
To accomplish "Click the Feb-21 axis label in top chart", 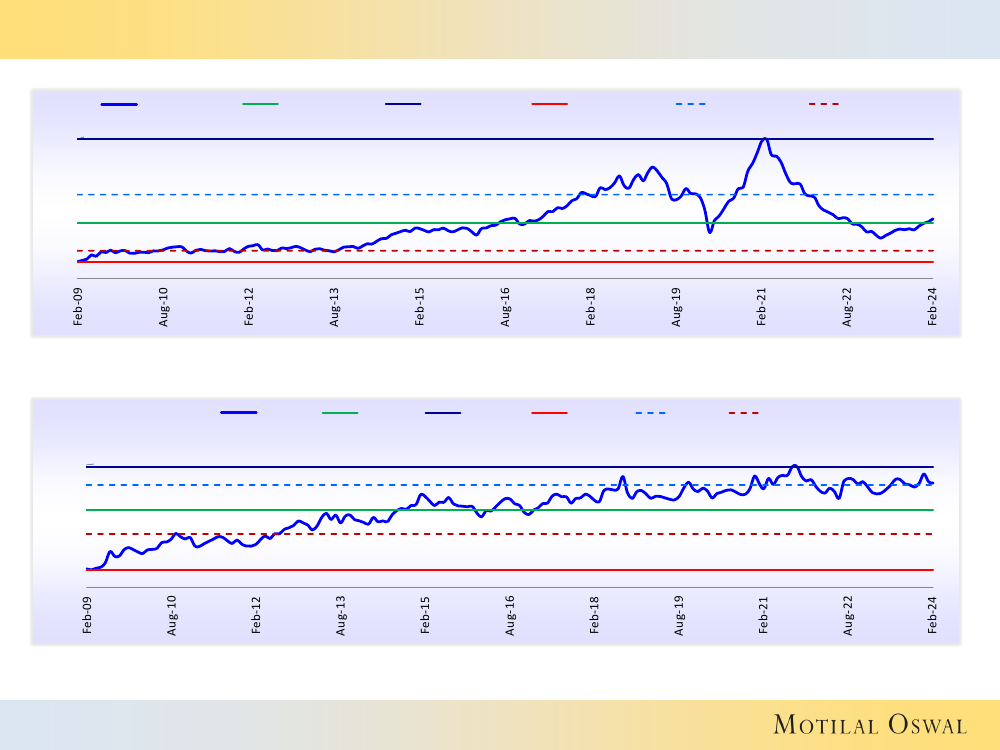I will tap(762, 307).
